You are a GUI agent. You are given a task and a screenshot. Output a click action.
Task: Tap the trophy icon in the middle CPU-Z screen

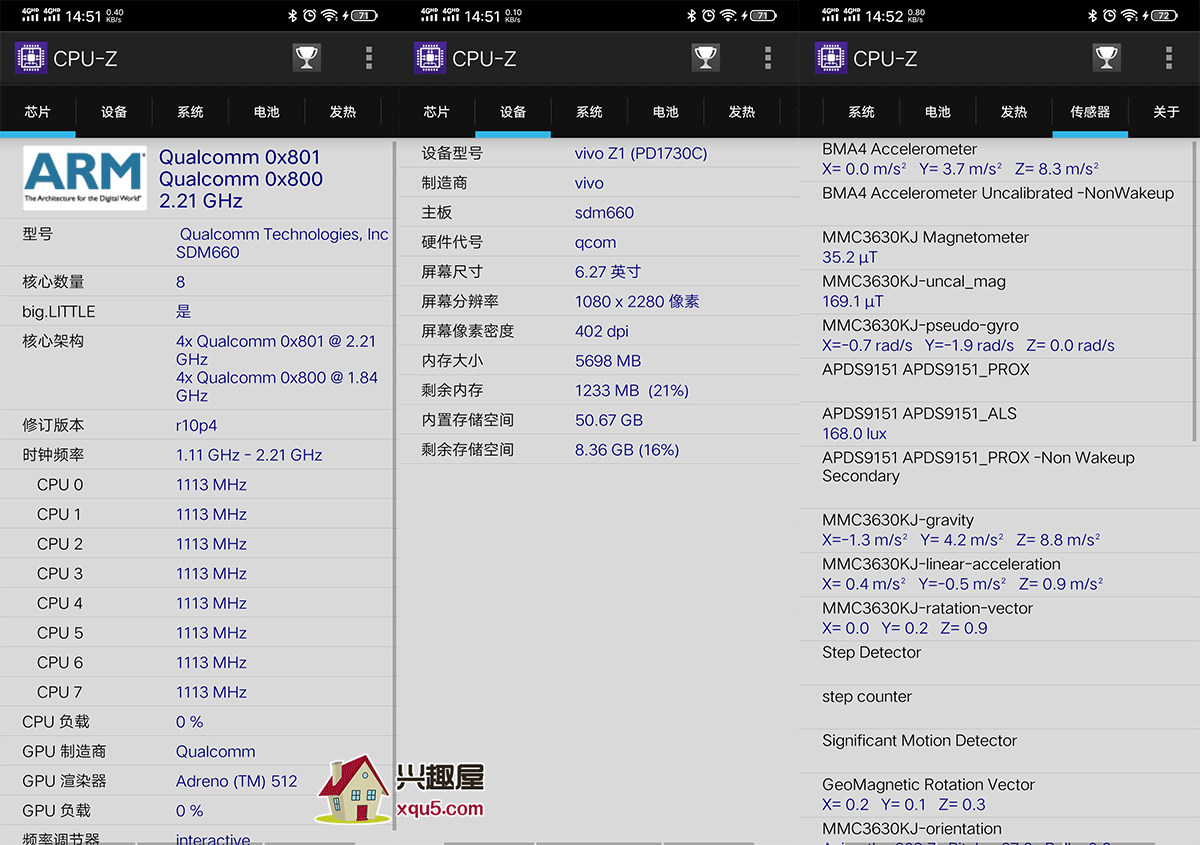(706, 58)
